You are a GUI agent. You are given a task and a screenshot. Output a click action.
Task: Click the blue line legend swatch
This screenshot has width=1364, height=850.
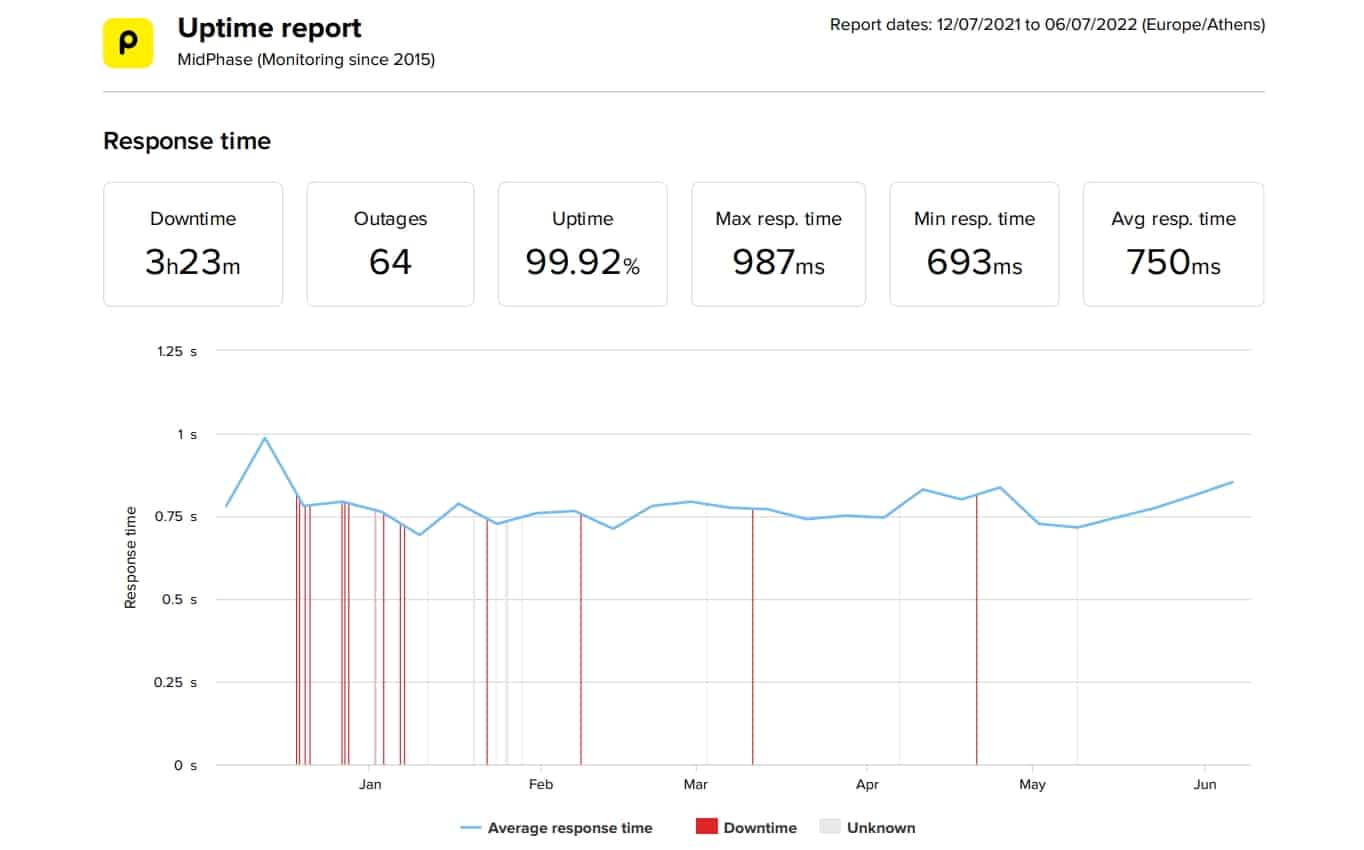coord(471,828)
